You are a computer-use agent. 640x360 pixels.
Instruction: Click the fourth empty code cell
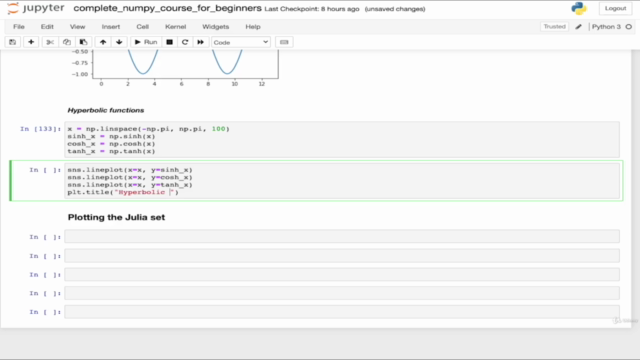342,293
